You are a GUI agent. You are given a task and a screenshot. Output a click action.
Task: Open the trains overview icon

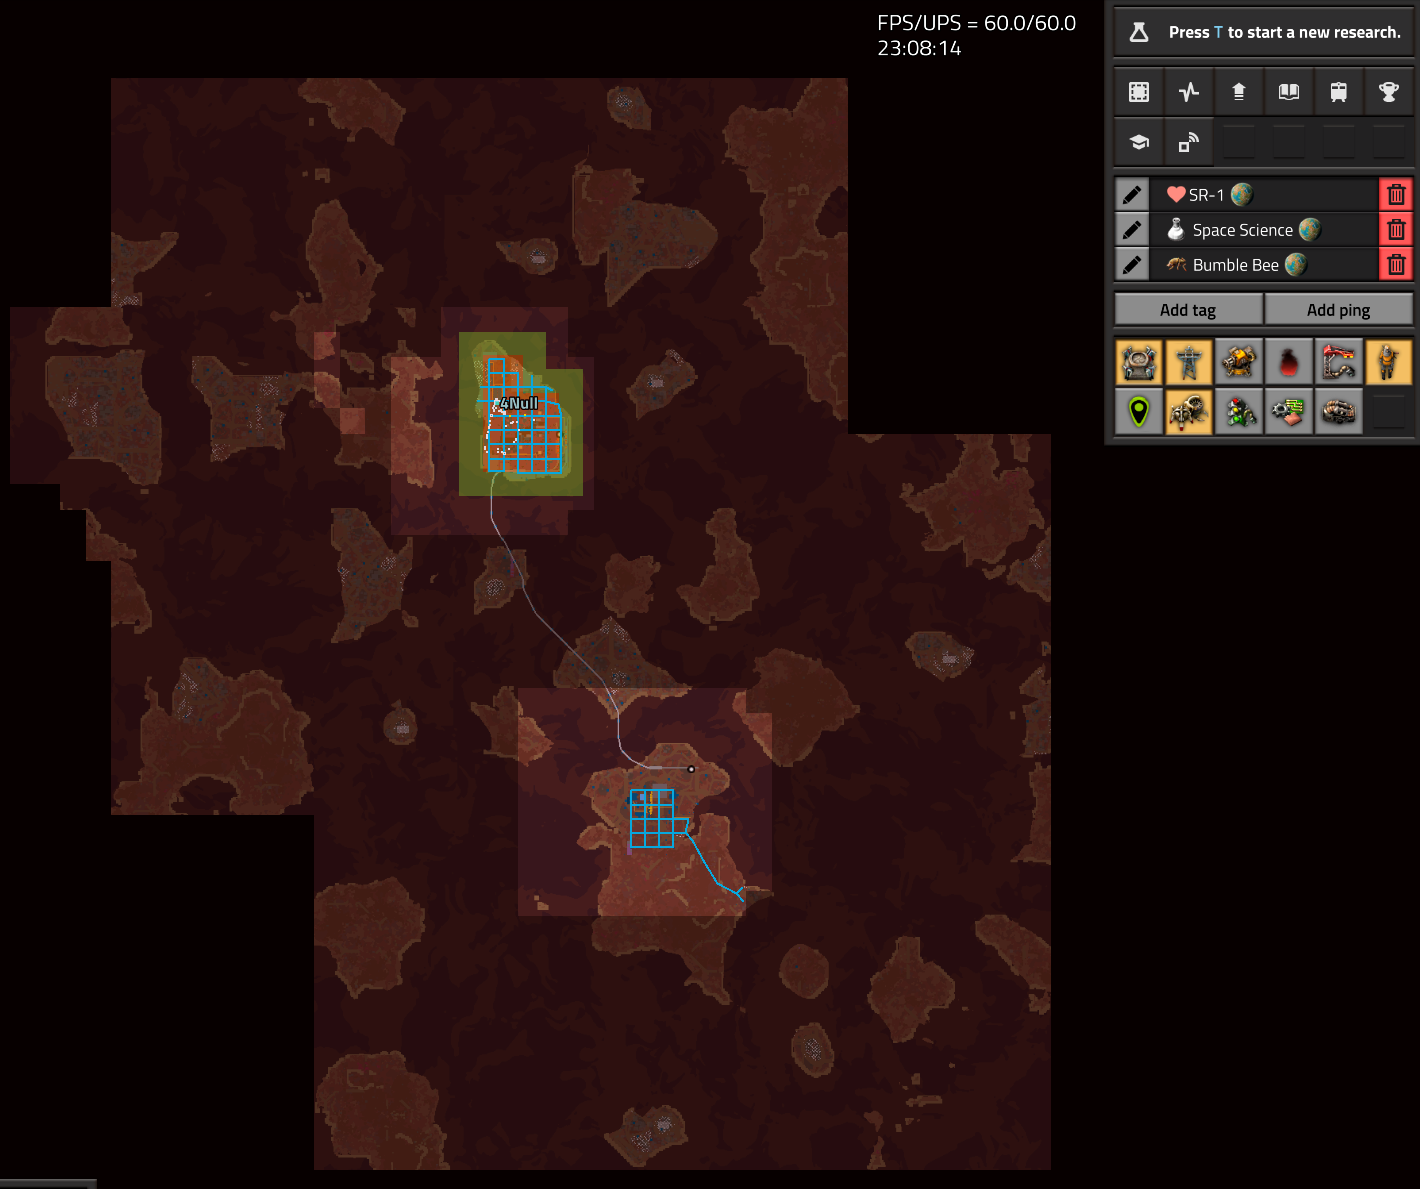[1339, 92]
